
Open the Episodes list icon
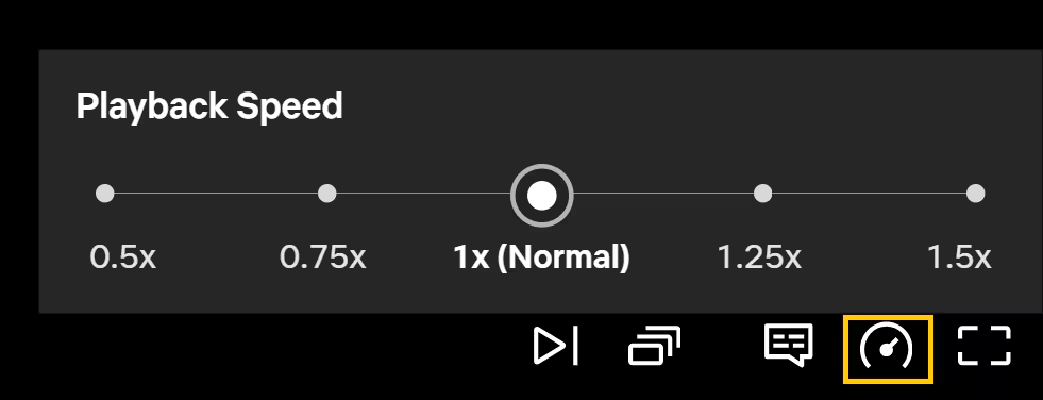[654, 346]
